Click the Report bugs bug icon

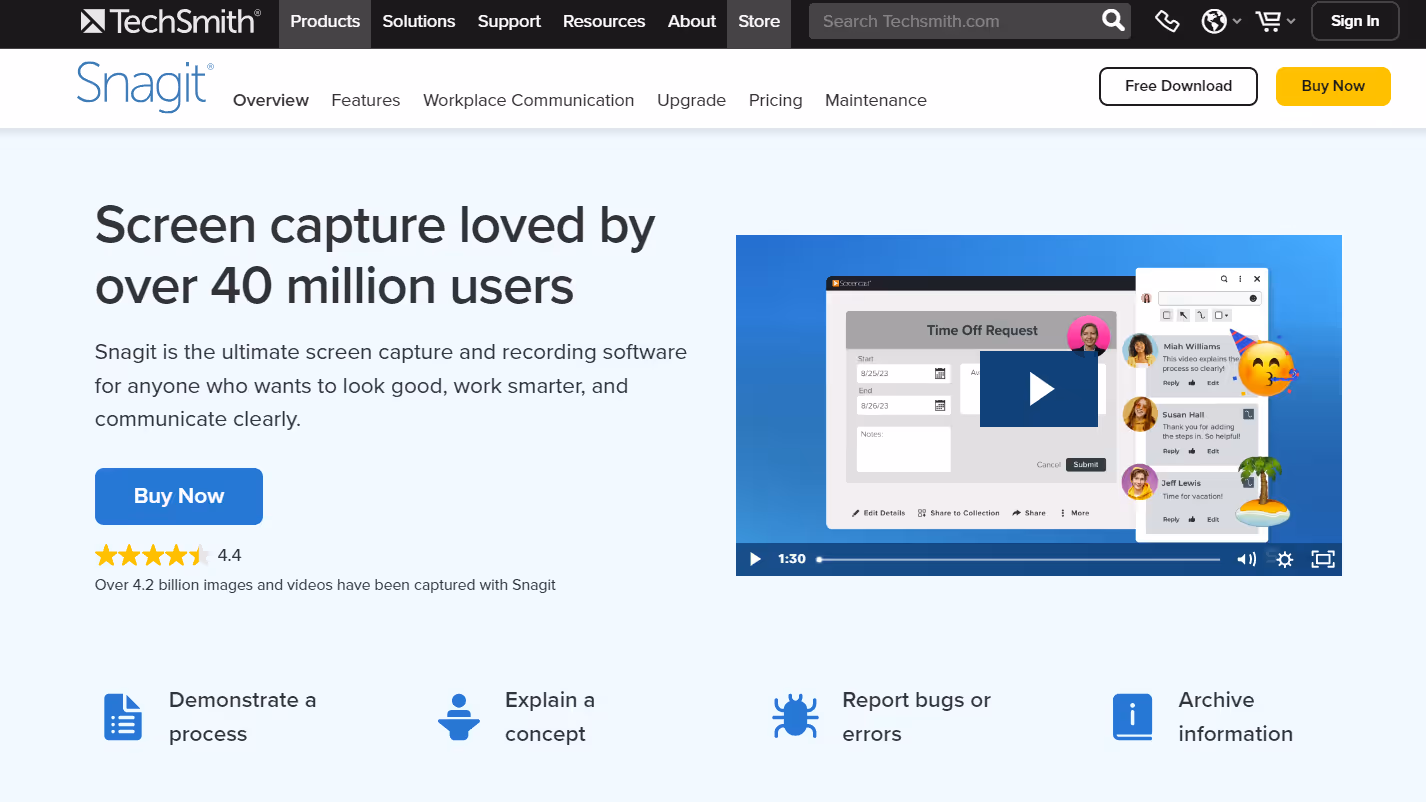[796, 717]
